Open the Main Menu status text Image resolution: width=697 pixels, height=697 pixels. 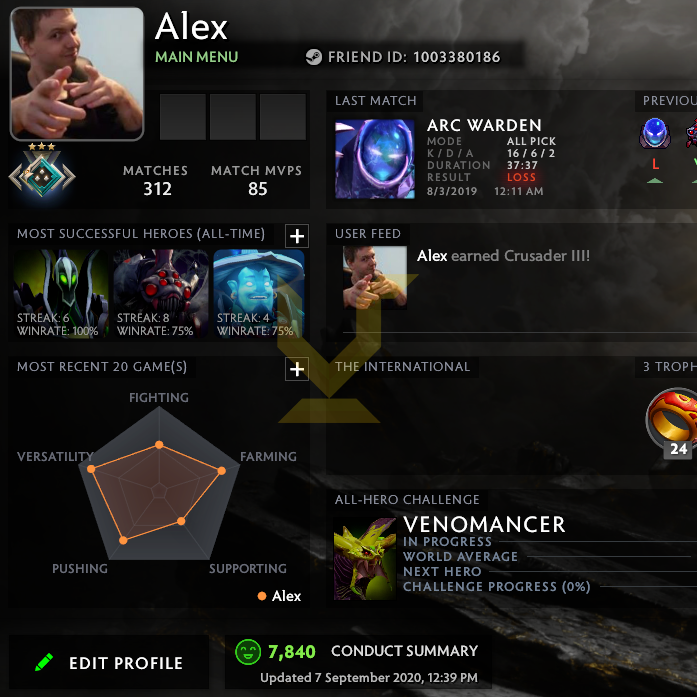(x=196, y=57)
